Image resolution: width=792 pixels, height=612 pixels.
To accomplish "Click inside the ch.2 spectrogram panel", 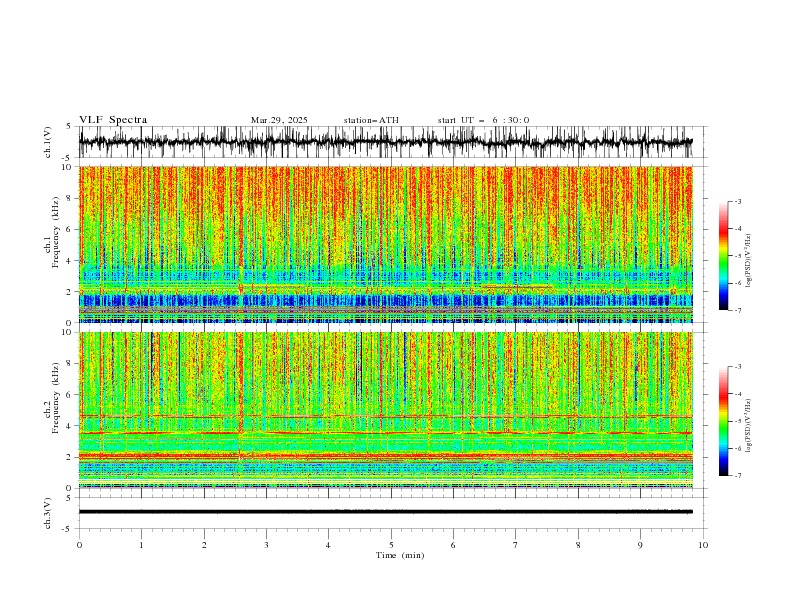I will (386, 410).
